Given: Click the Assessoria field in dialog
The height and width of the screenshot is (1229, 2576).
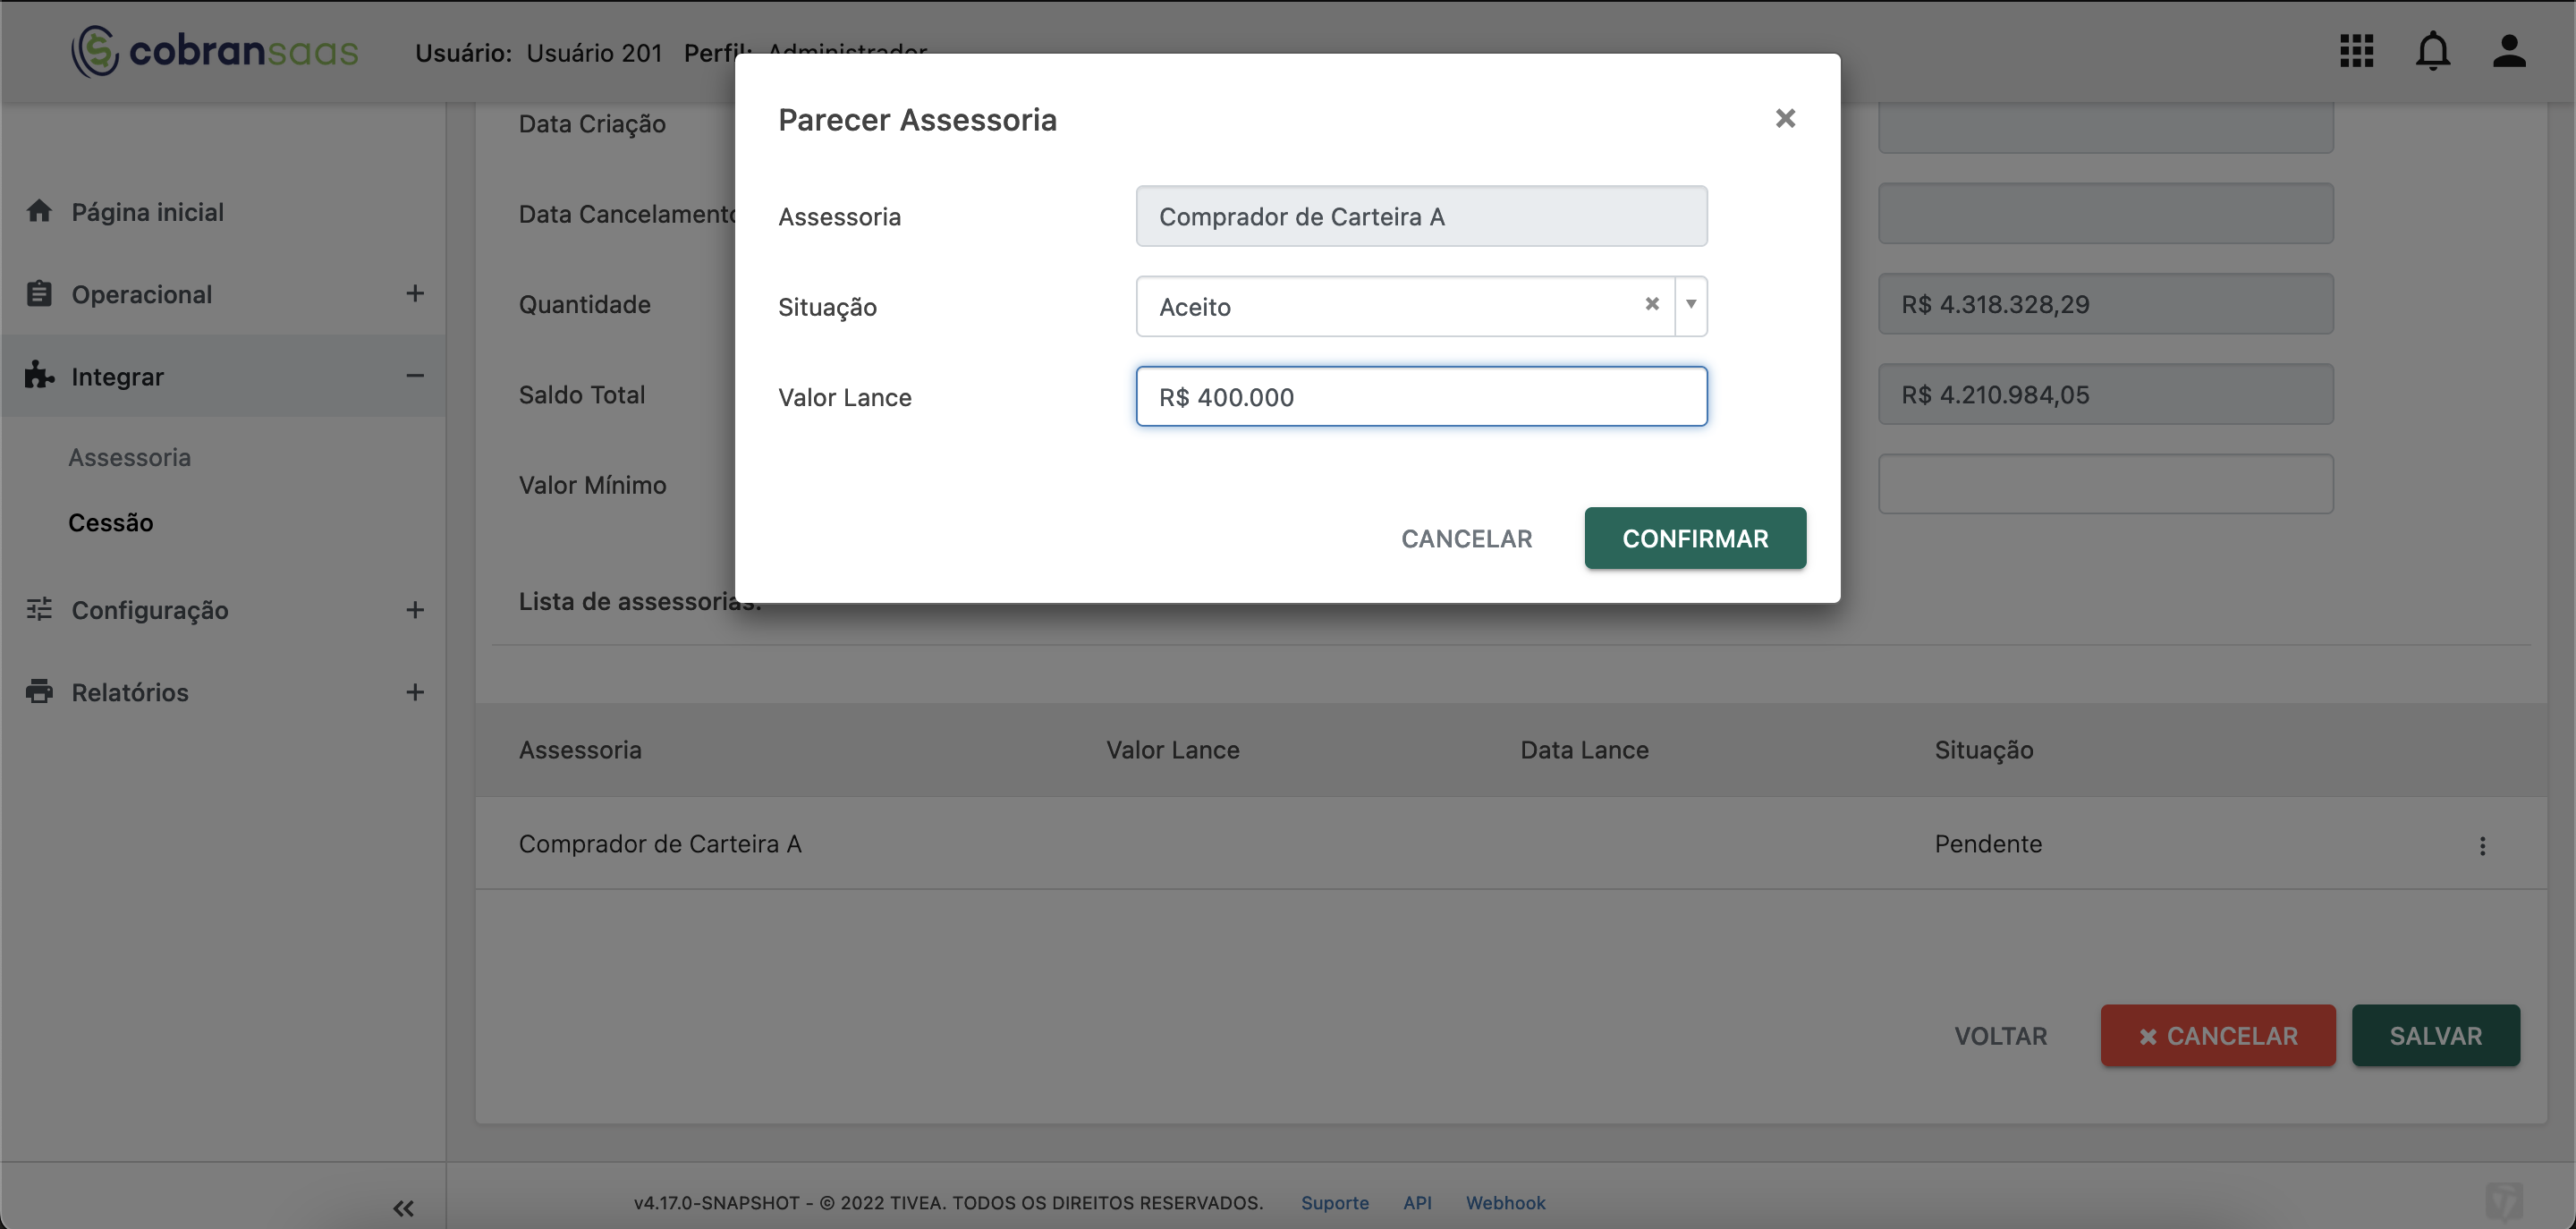Looking at the screenshot, I should click(1421, 216).
